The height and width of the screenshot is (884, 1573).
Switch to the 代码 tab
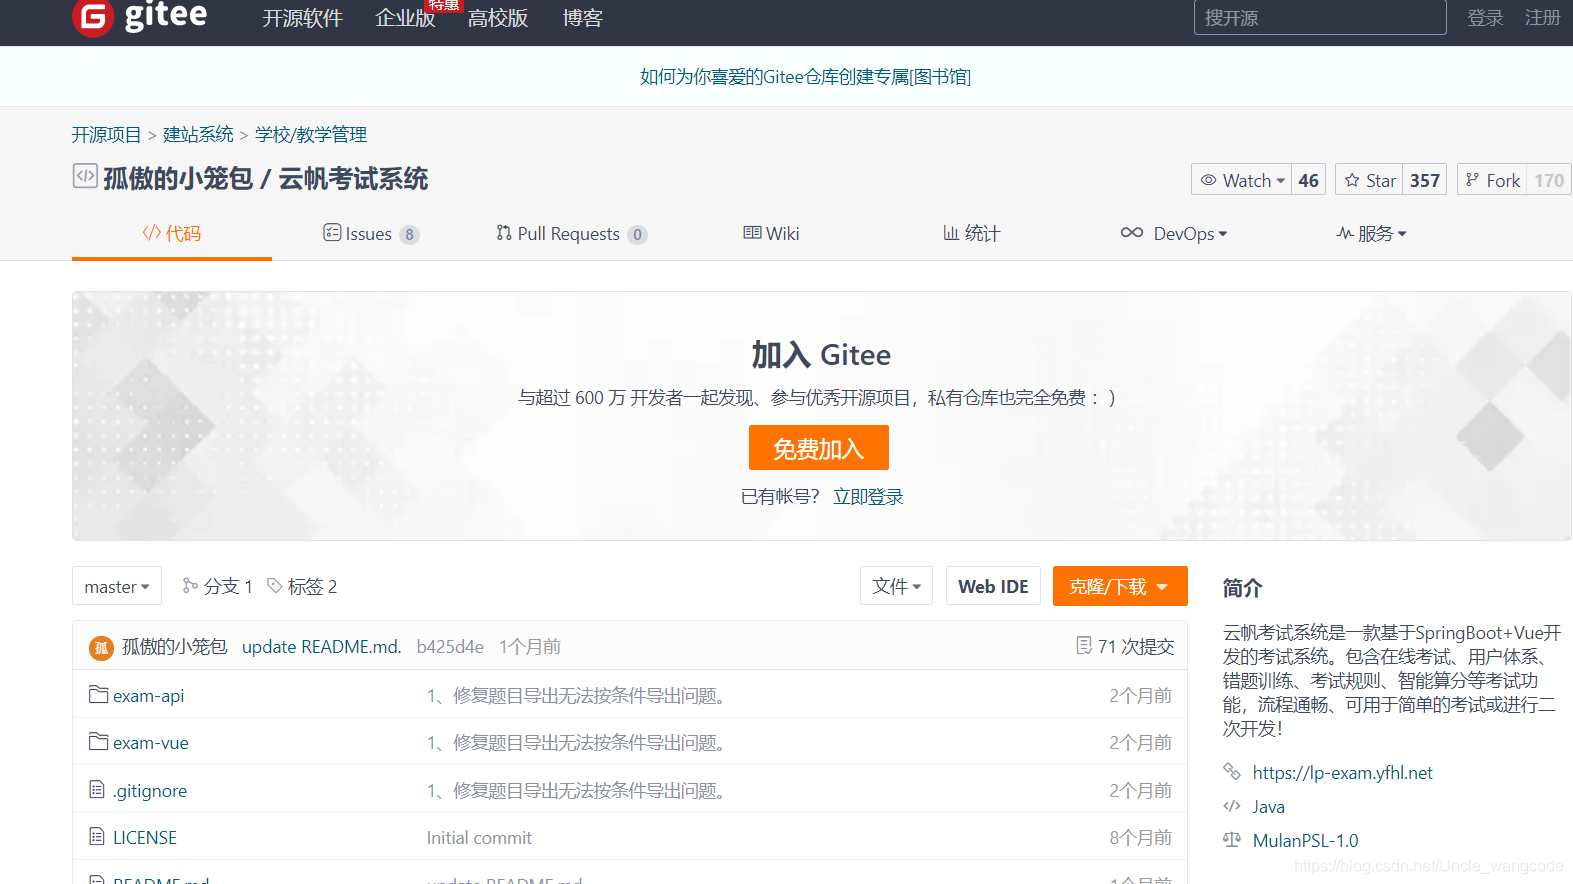point(172,233)
